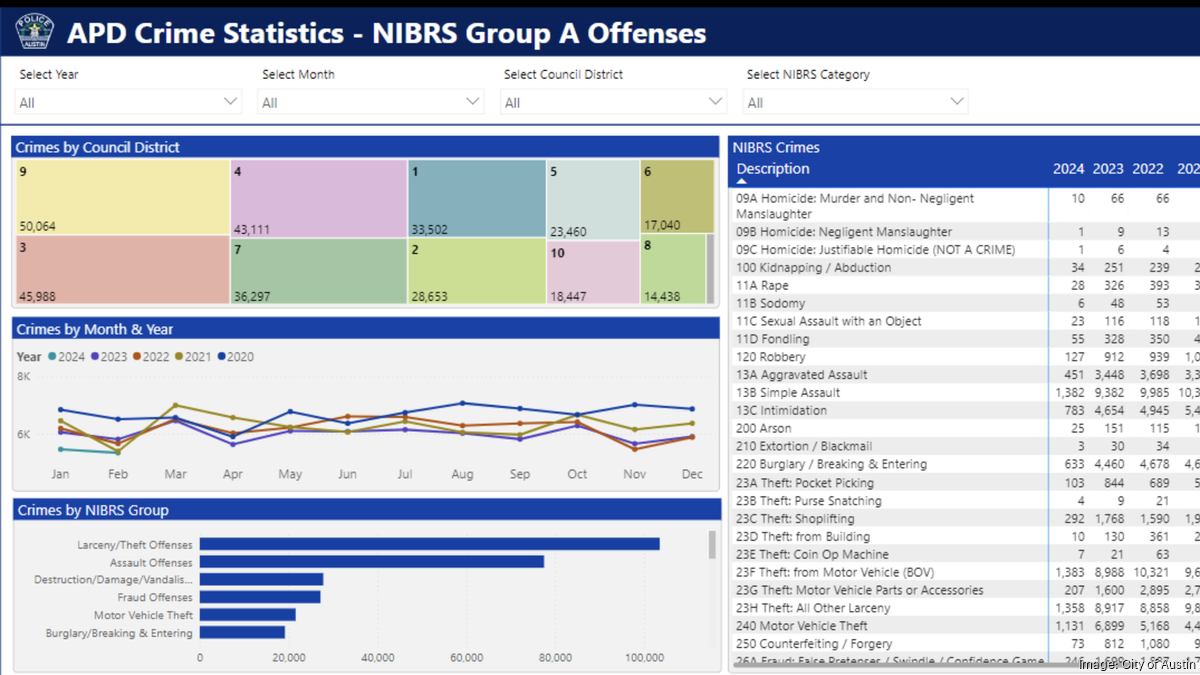Select the Larceny/Theft Offenses bar
Screen dimensions: 1200x675
click(x=429, y=544)
